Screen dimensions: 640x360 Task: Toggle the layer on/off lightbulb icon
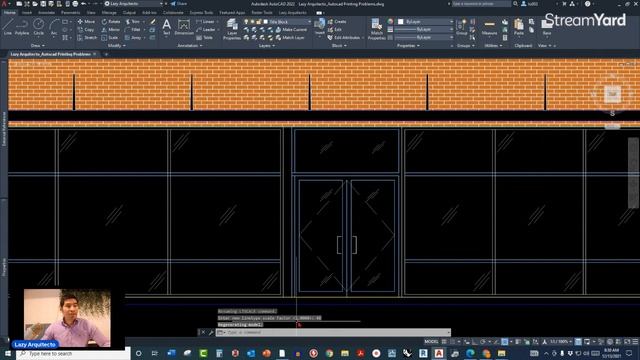(246, 21)
